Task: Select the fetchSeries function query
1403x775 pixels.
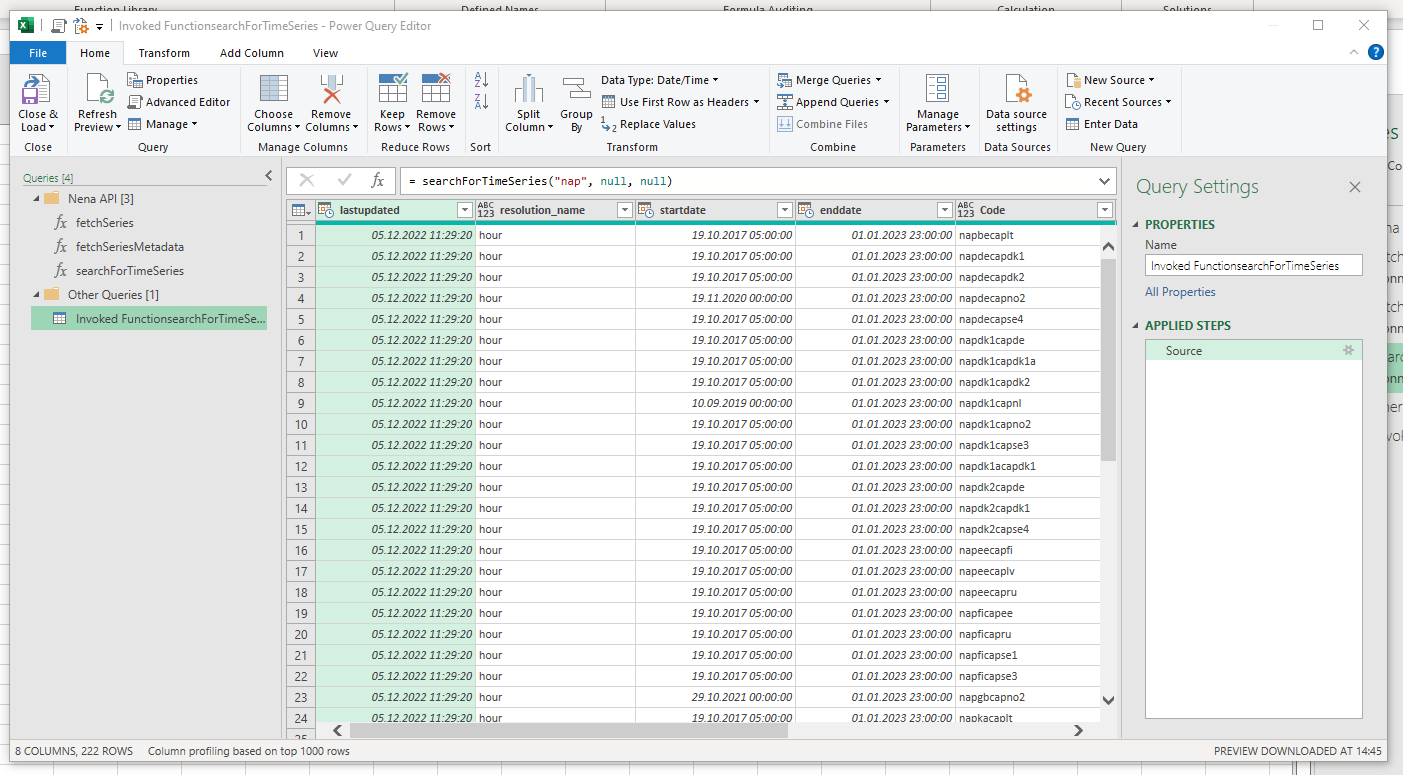Action: [x=104, y=223]
